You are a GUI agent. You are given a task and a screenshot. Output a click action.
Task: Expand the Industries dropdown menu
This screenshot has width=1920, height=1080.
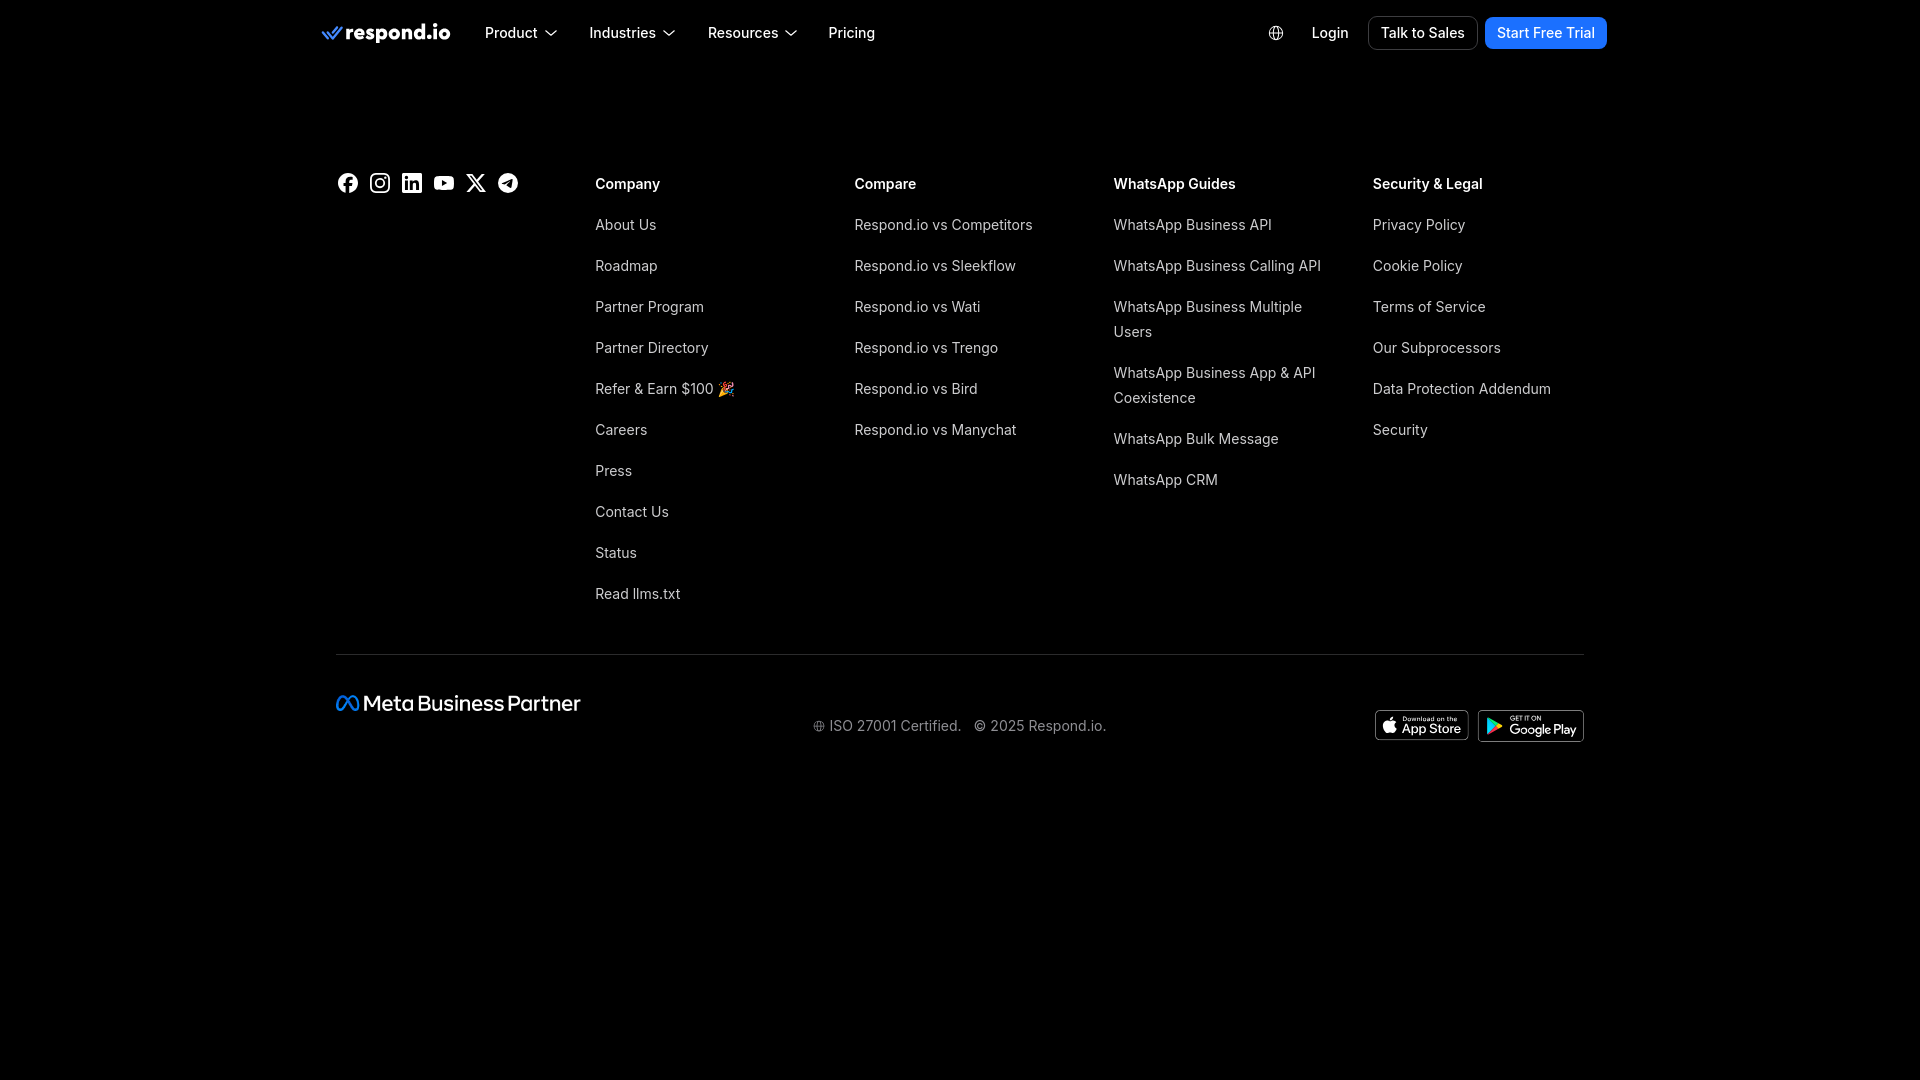632,33
